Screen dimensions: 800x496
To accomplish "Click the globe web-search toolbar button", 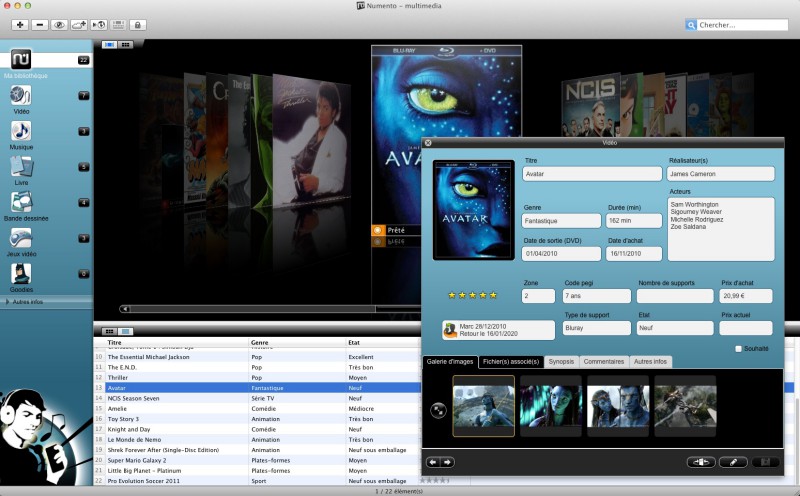I will [x=98, y=24].
